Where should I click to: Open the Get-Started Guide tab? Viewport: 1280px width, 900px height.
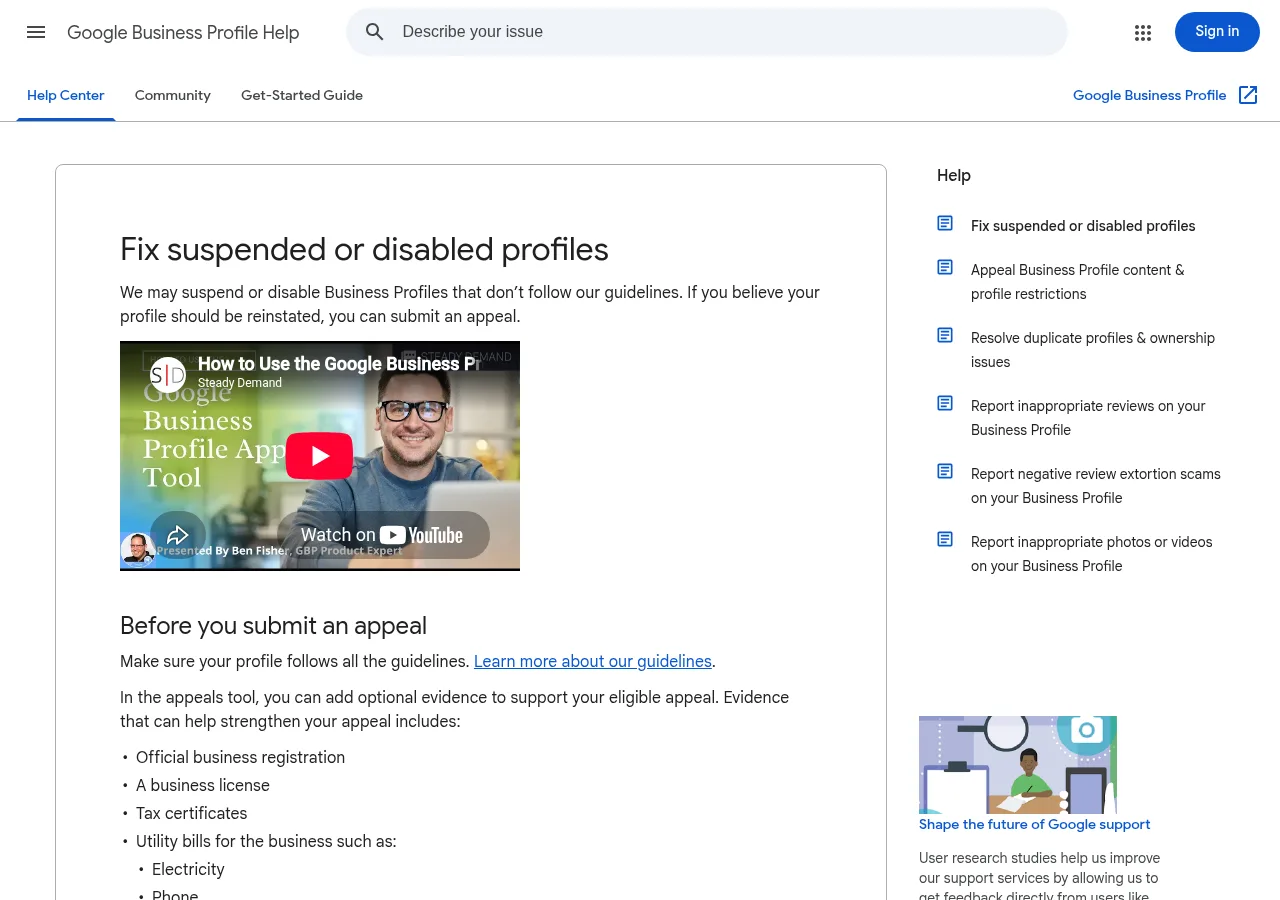coord(302,96)
